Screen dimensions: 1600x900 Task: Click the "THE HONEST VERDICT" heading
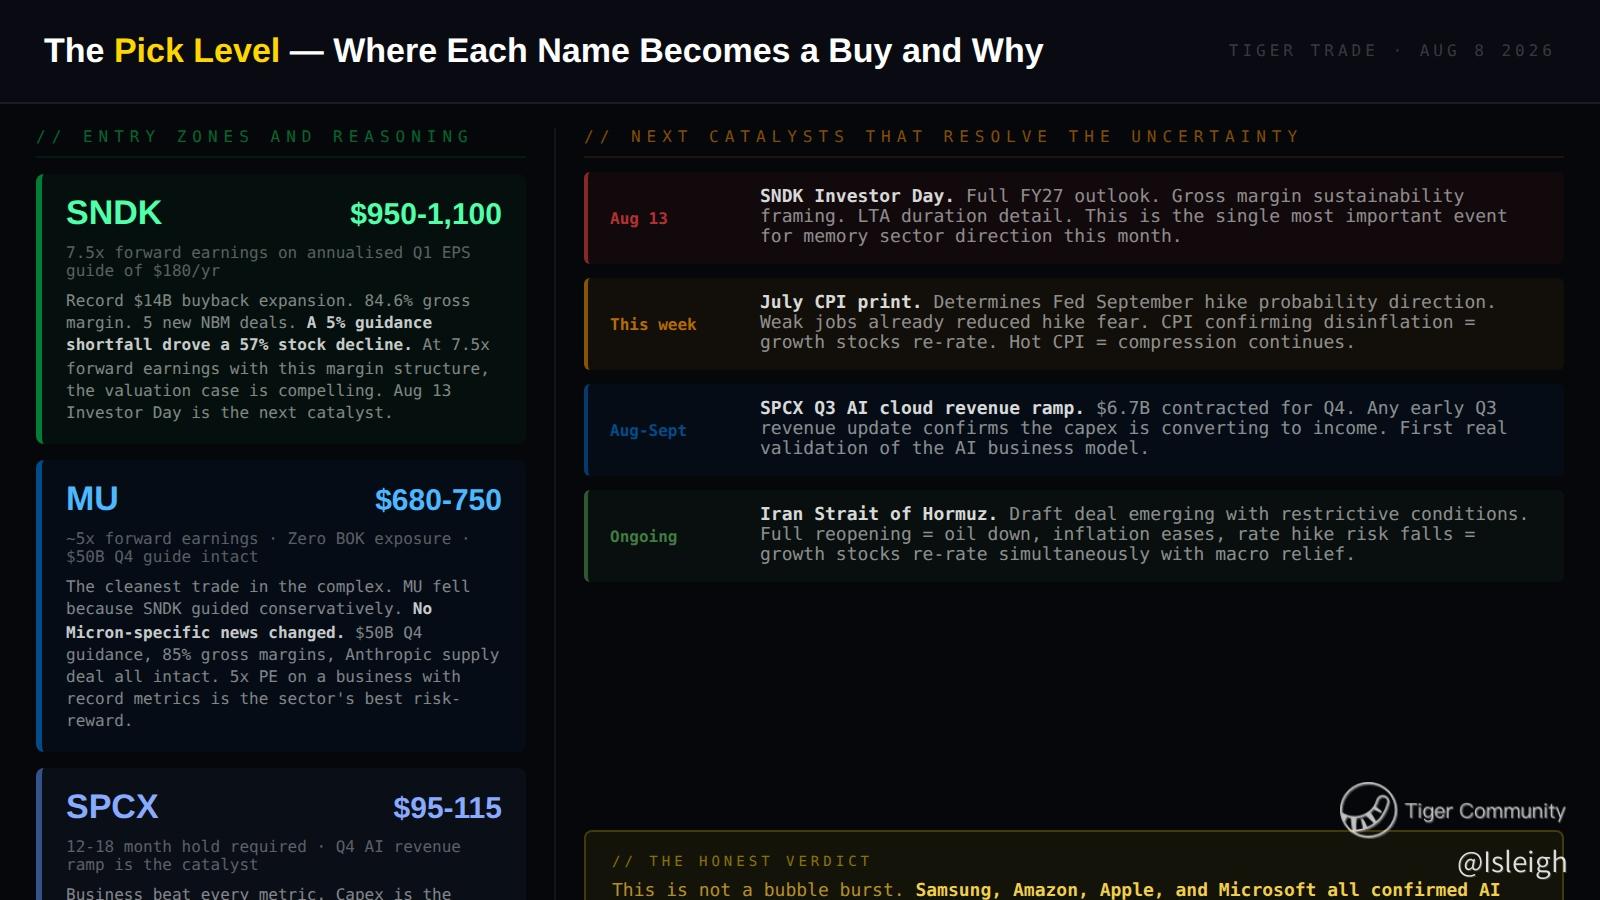pyautogui.click(x=741, y=861)
